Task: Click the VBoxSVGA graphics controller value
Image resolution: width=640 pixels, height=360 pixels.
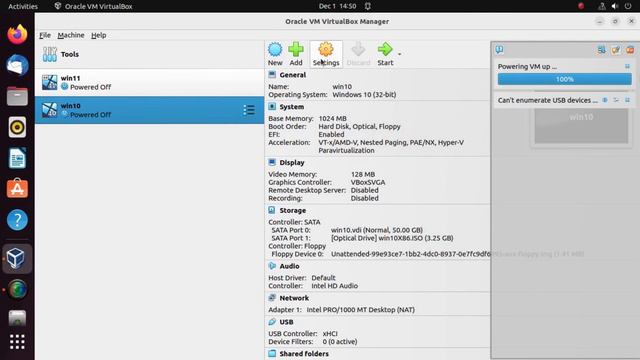Action: pos(368,182)
